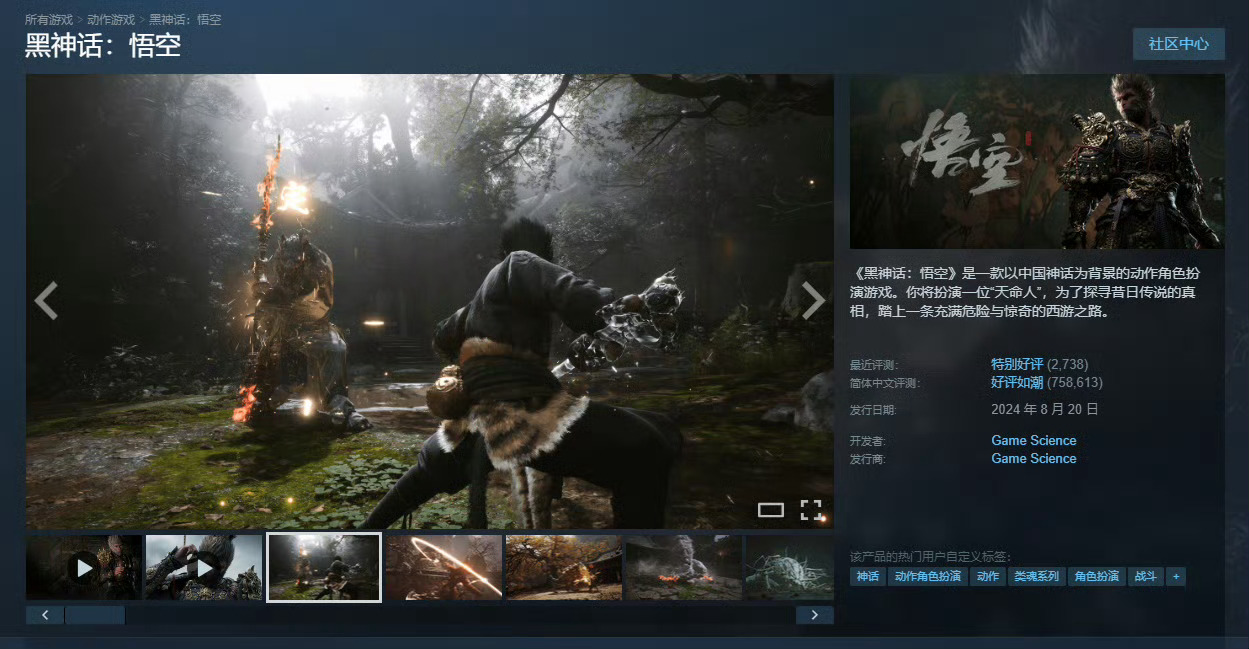Select the 神话 tag
Screen dimensions: 1249x649
pos(868,576)
